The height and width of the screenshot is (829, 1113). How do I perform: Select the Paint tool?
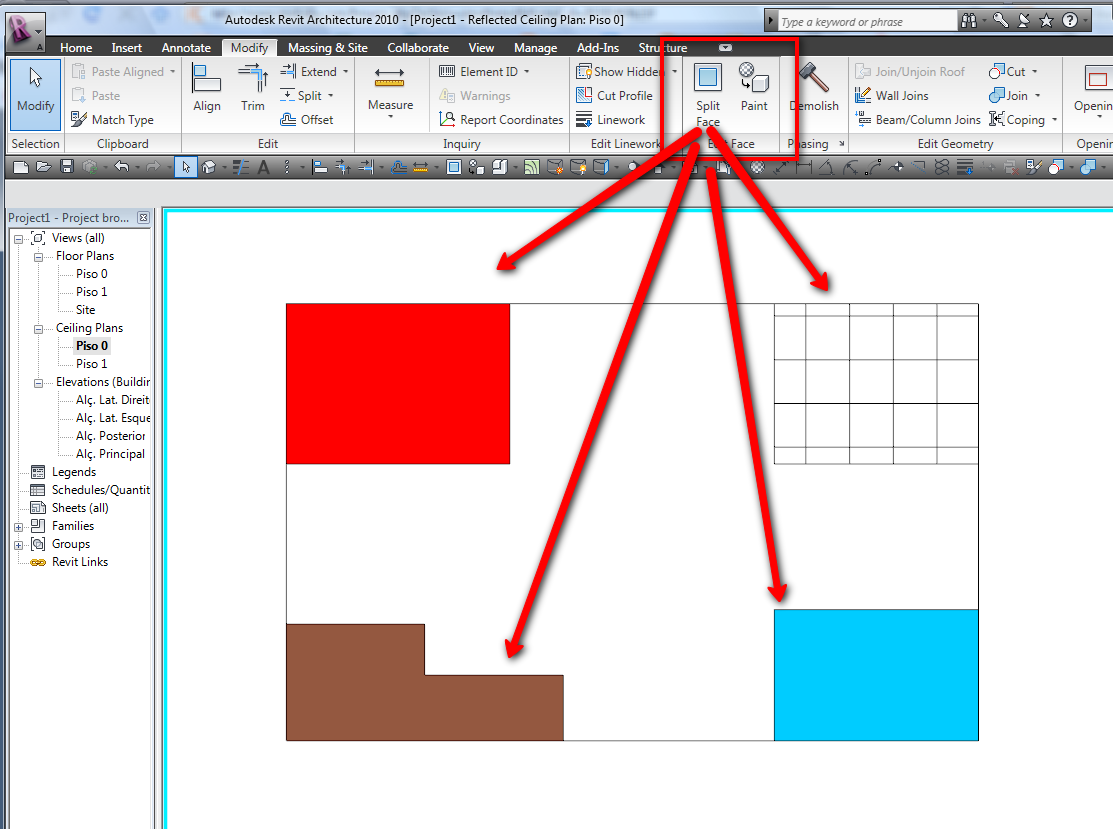[754, 88]
